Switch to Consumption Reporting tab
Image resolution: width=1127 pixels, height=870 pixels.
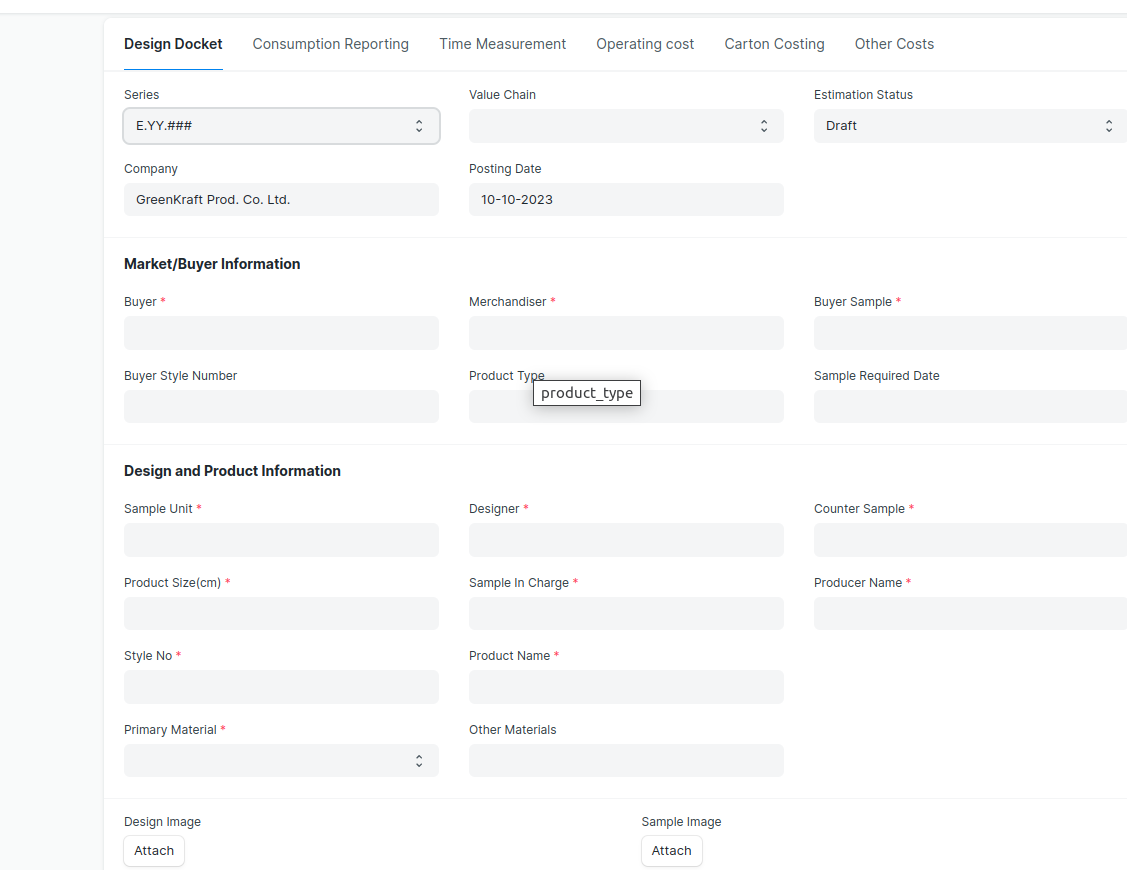[330, 44]
